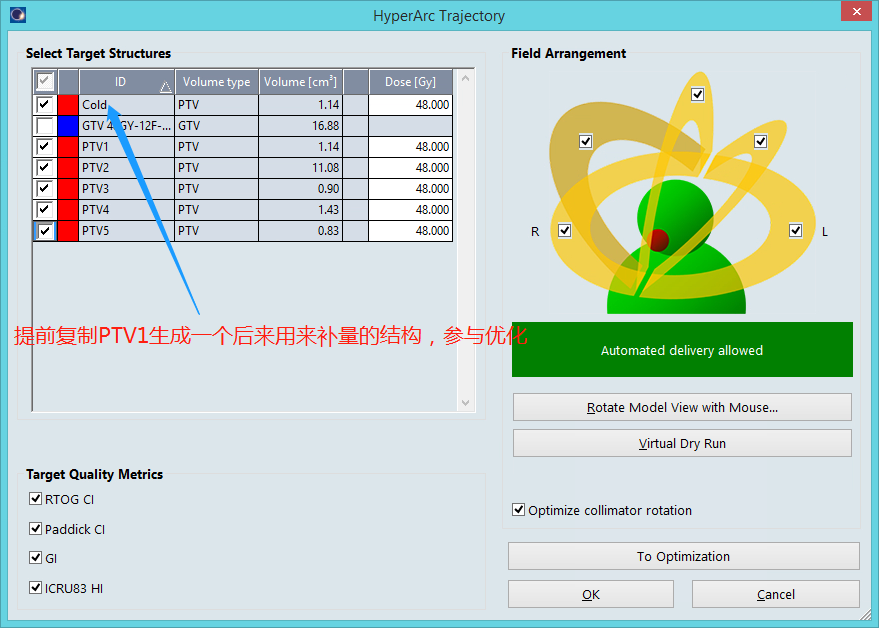The width and height of the screenshot is (879, 628).
Task: Sort table by ID column header
Action: [x=127, y=82]
